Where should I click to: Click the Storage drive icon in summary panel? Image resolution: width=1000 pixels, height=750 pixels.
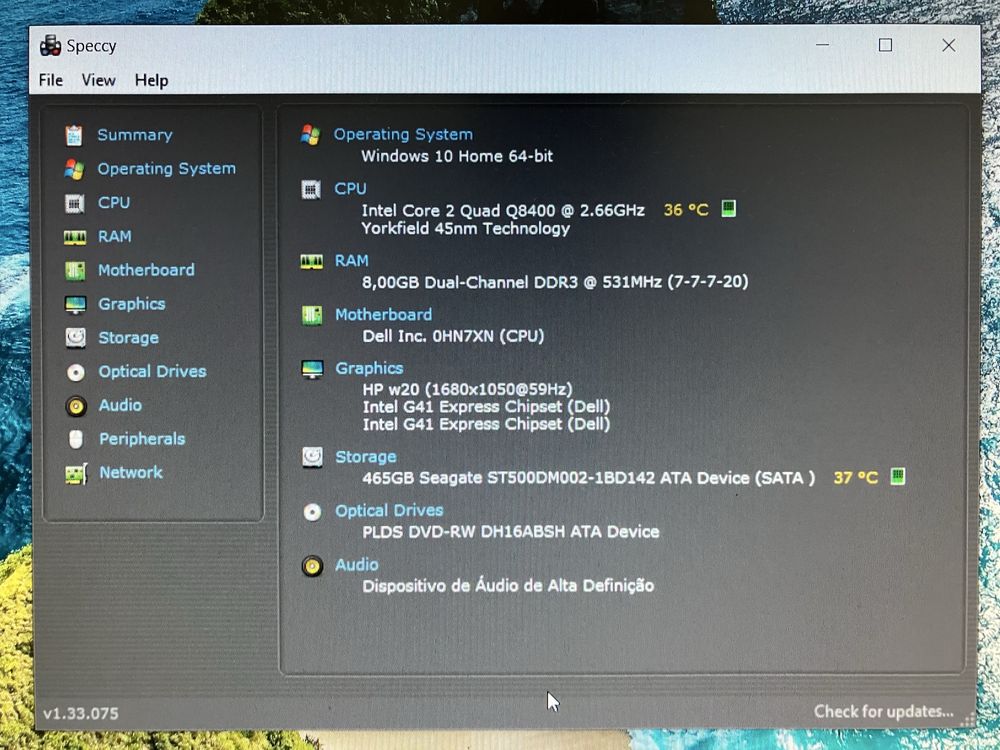coord(312,457)
